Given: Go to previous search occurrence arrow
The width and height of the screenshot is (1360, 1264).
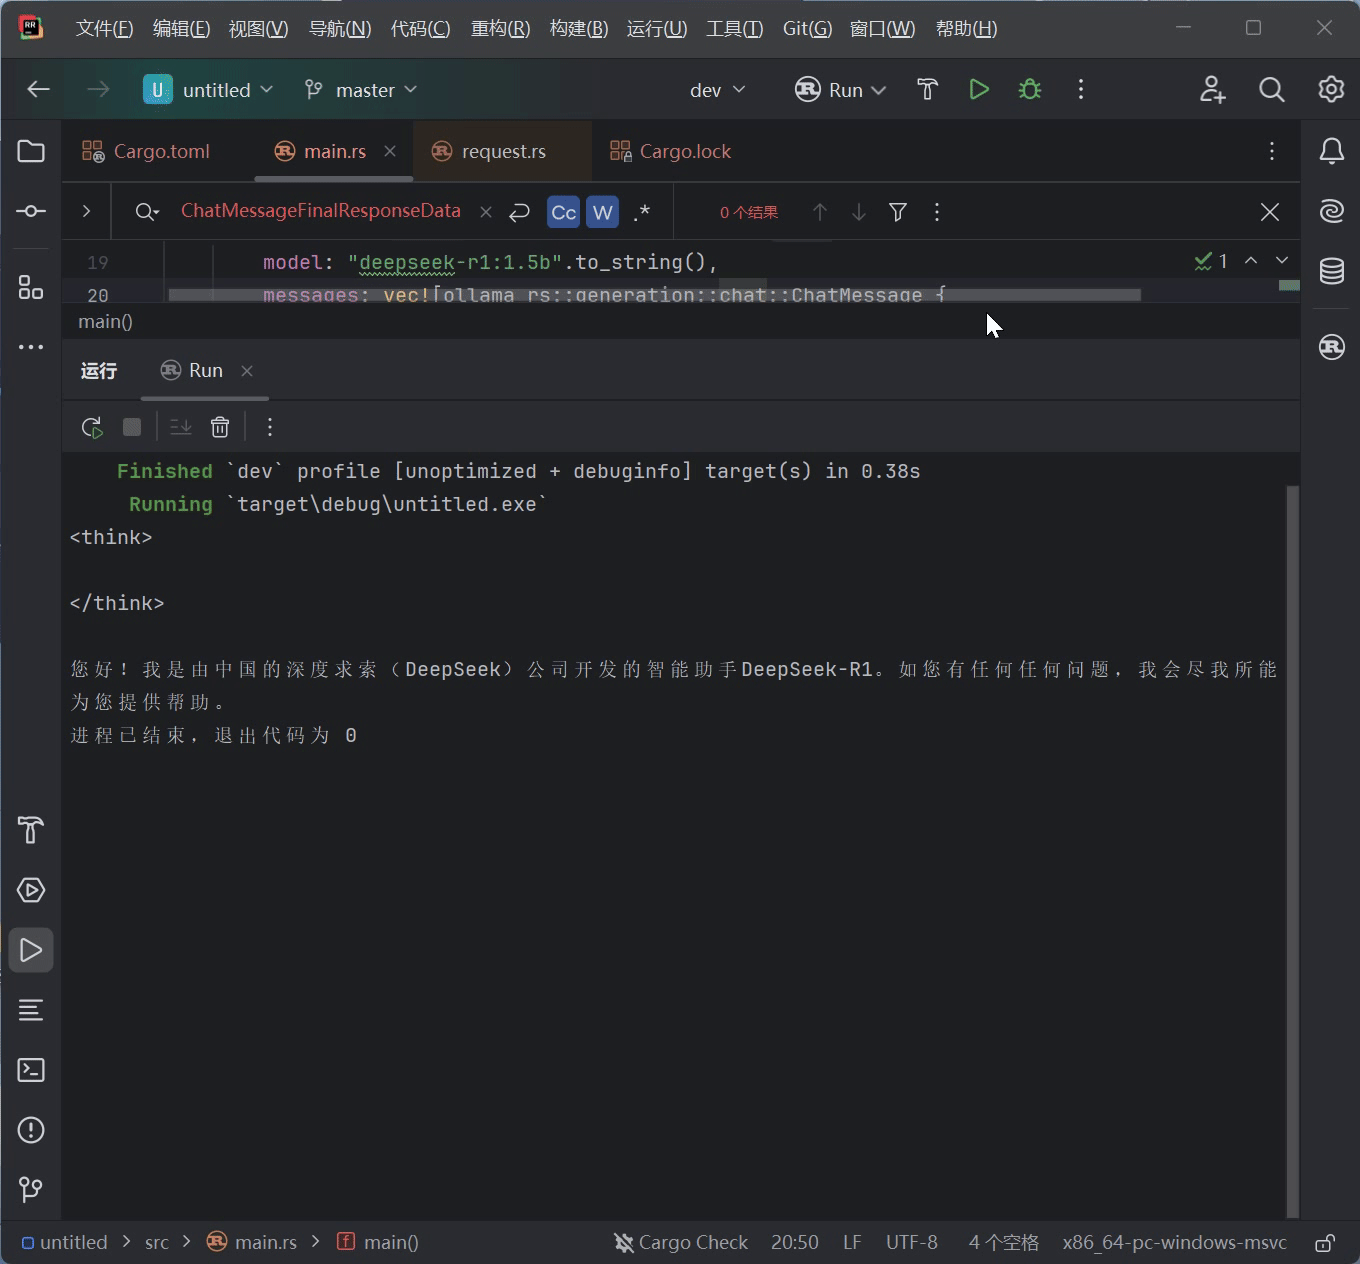Looking at the screenshot, I should point(820,212).
